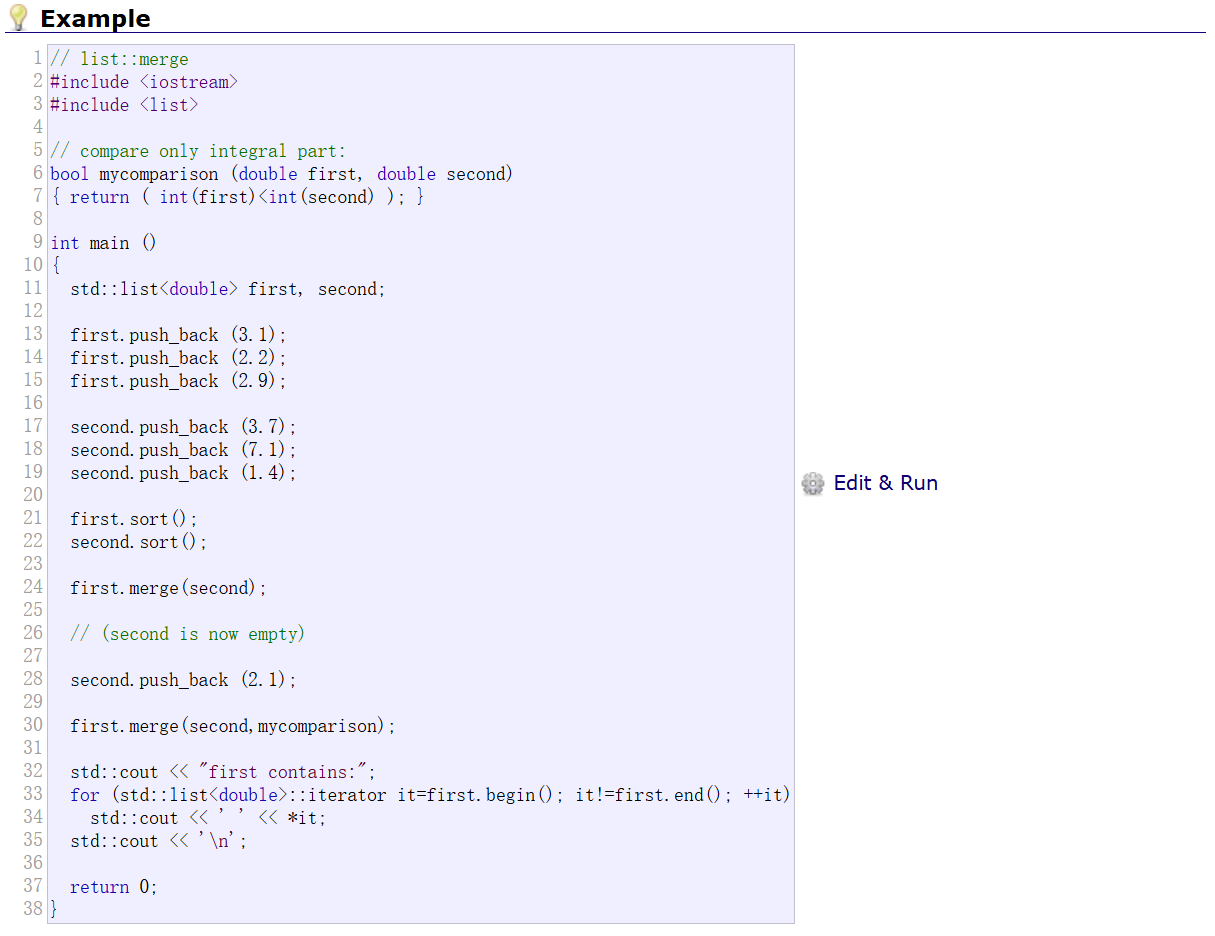Viewport: 1215px width, 936px height.
Task: Open the Edit & Run link
Action: [885, 483]
